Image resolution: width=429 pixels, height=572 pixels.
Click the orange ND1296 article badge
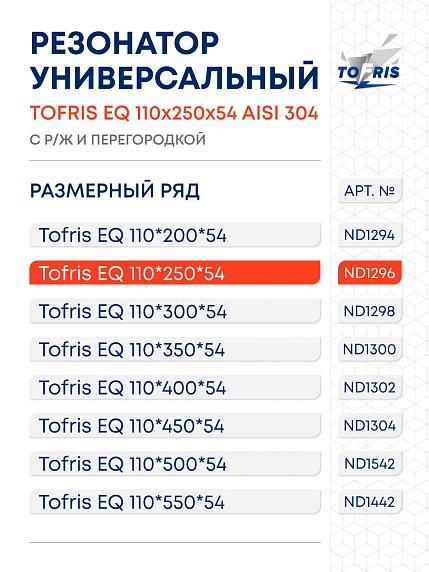click(x=370, y=273)
